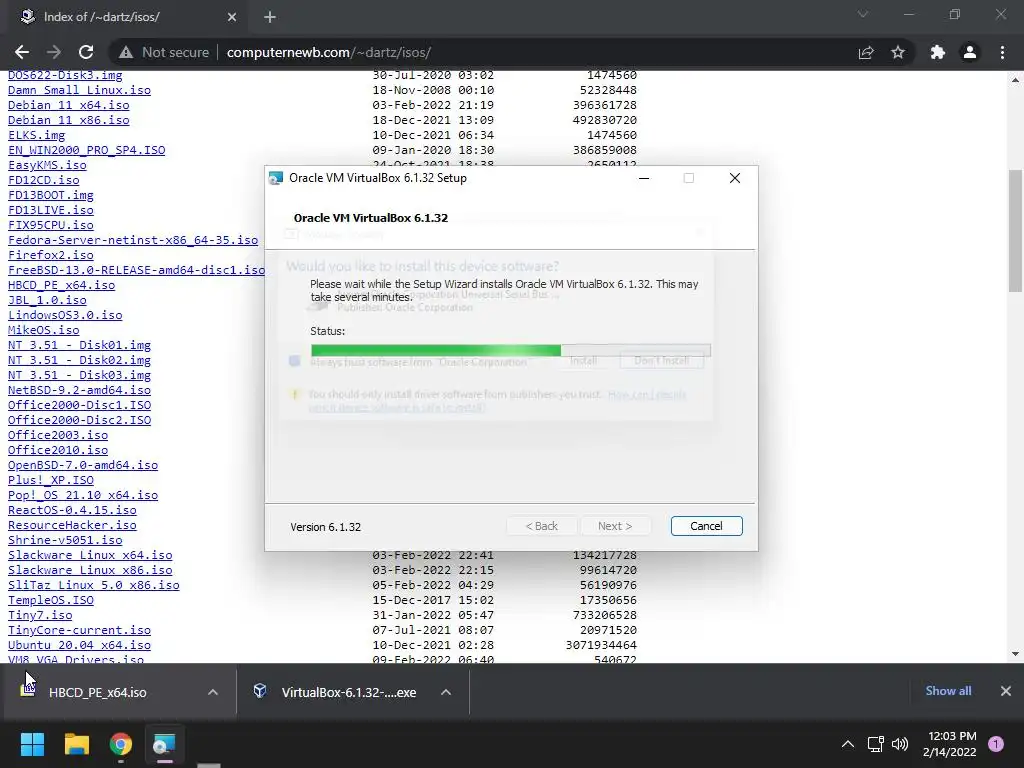Image resolution: width=1024 pixels, height=768 pixels.
Task: Close the Index of isos tab
Action: 232,17
